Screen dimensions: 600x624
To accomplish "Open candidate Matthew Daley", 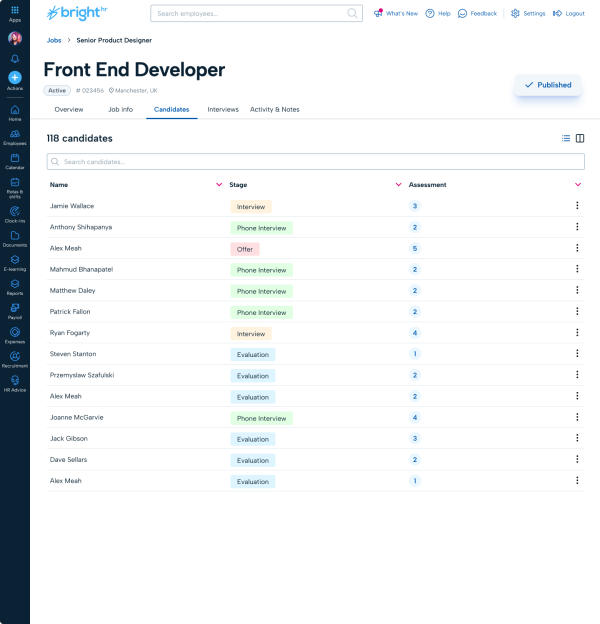I will click(x=72, y=291).
